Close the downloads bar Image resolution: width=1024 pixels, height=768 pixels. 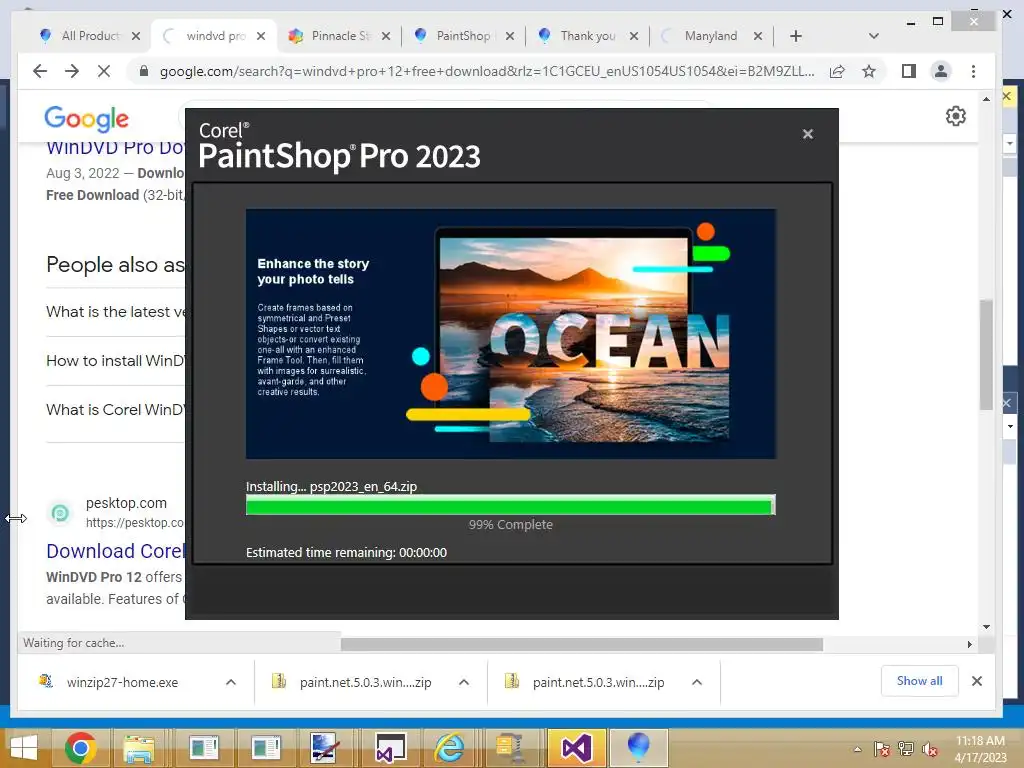977,681
